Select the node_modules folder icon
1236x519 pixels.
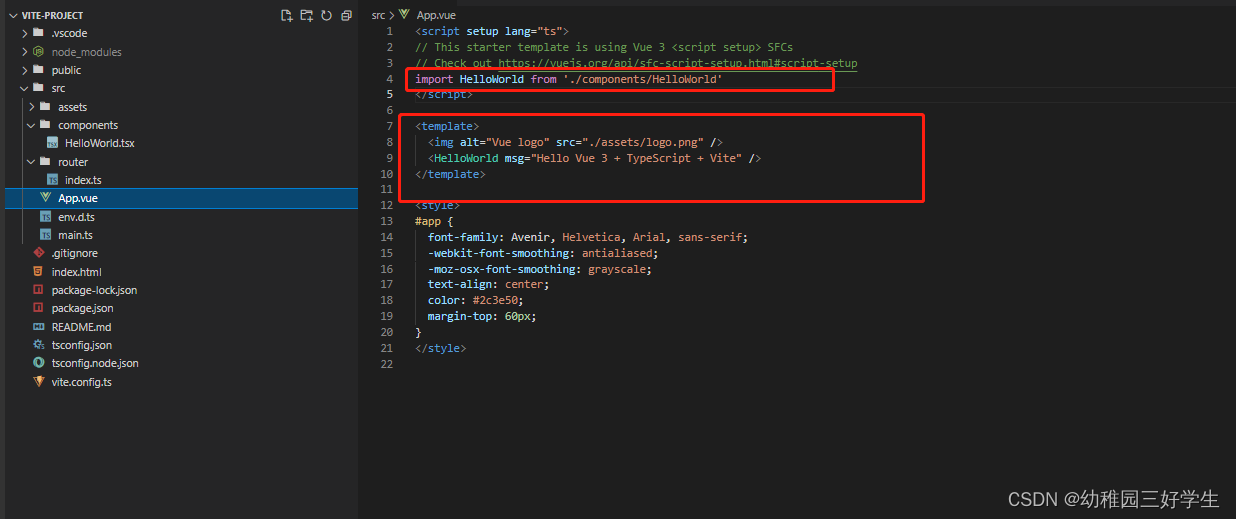(x=39, y=51)
